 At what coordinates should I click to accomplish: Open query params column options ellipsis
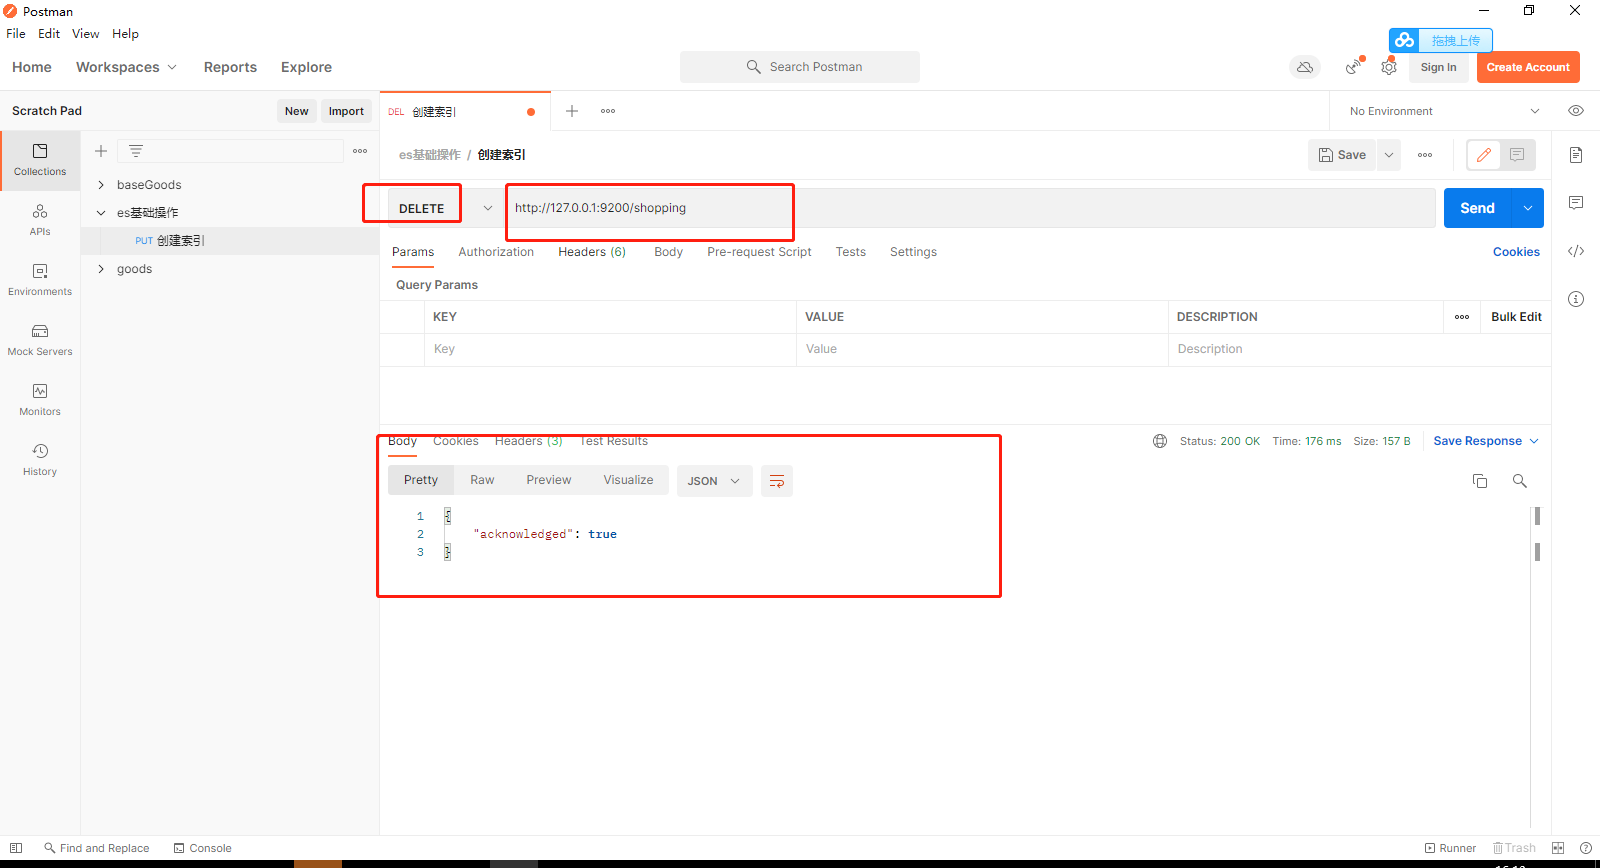click(x=1462, y=317)
